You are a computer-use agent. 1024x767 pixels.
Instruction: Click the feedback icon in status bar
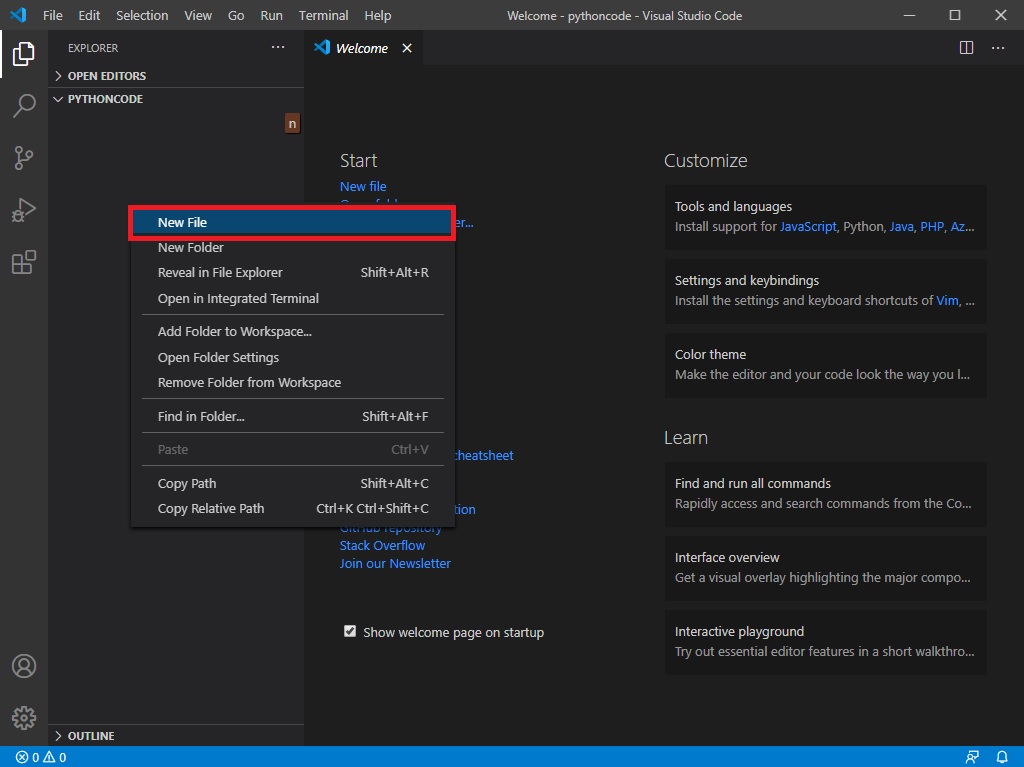[972, 757]
